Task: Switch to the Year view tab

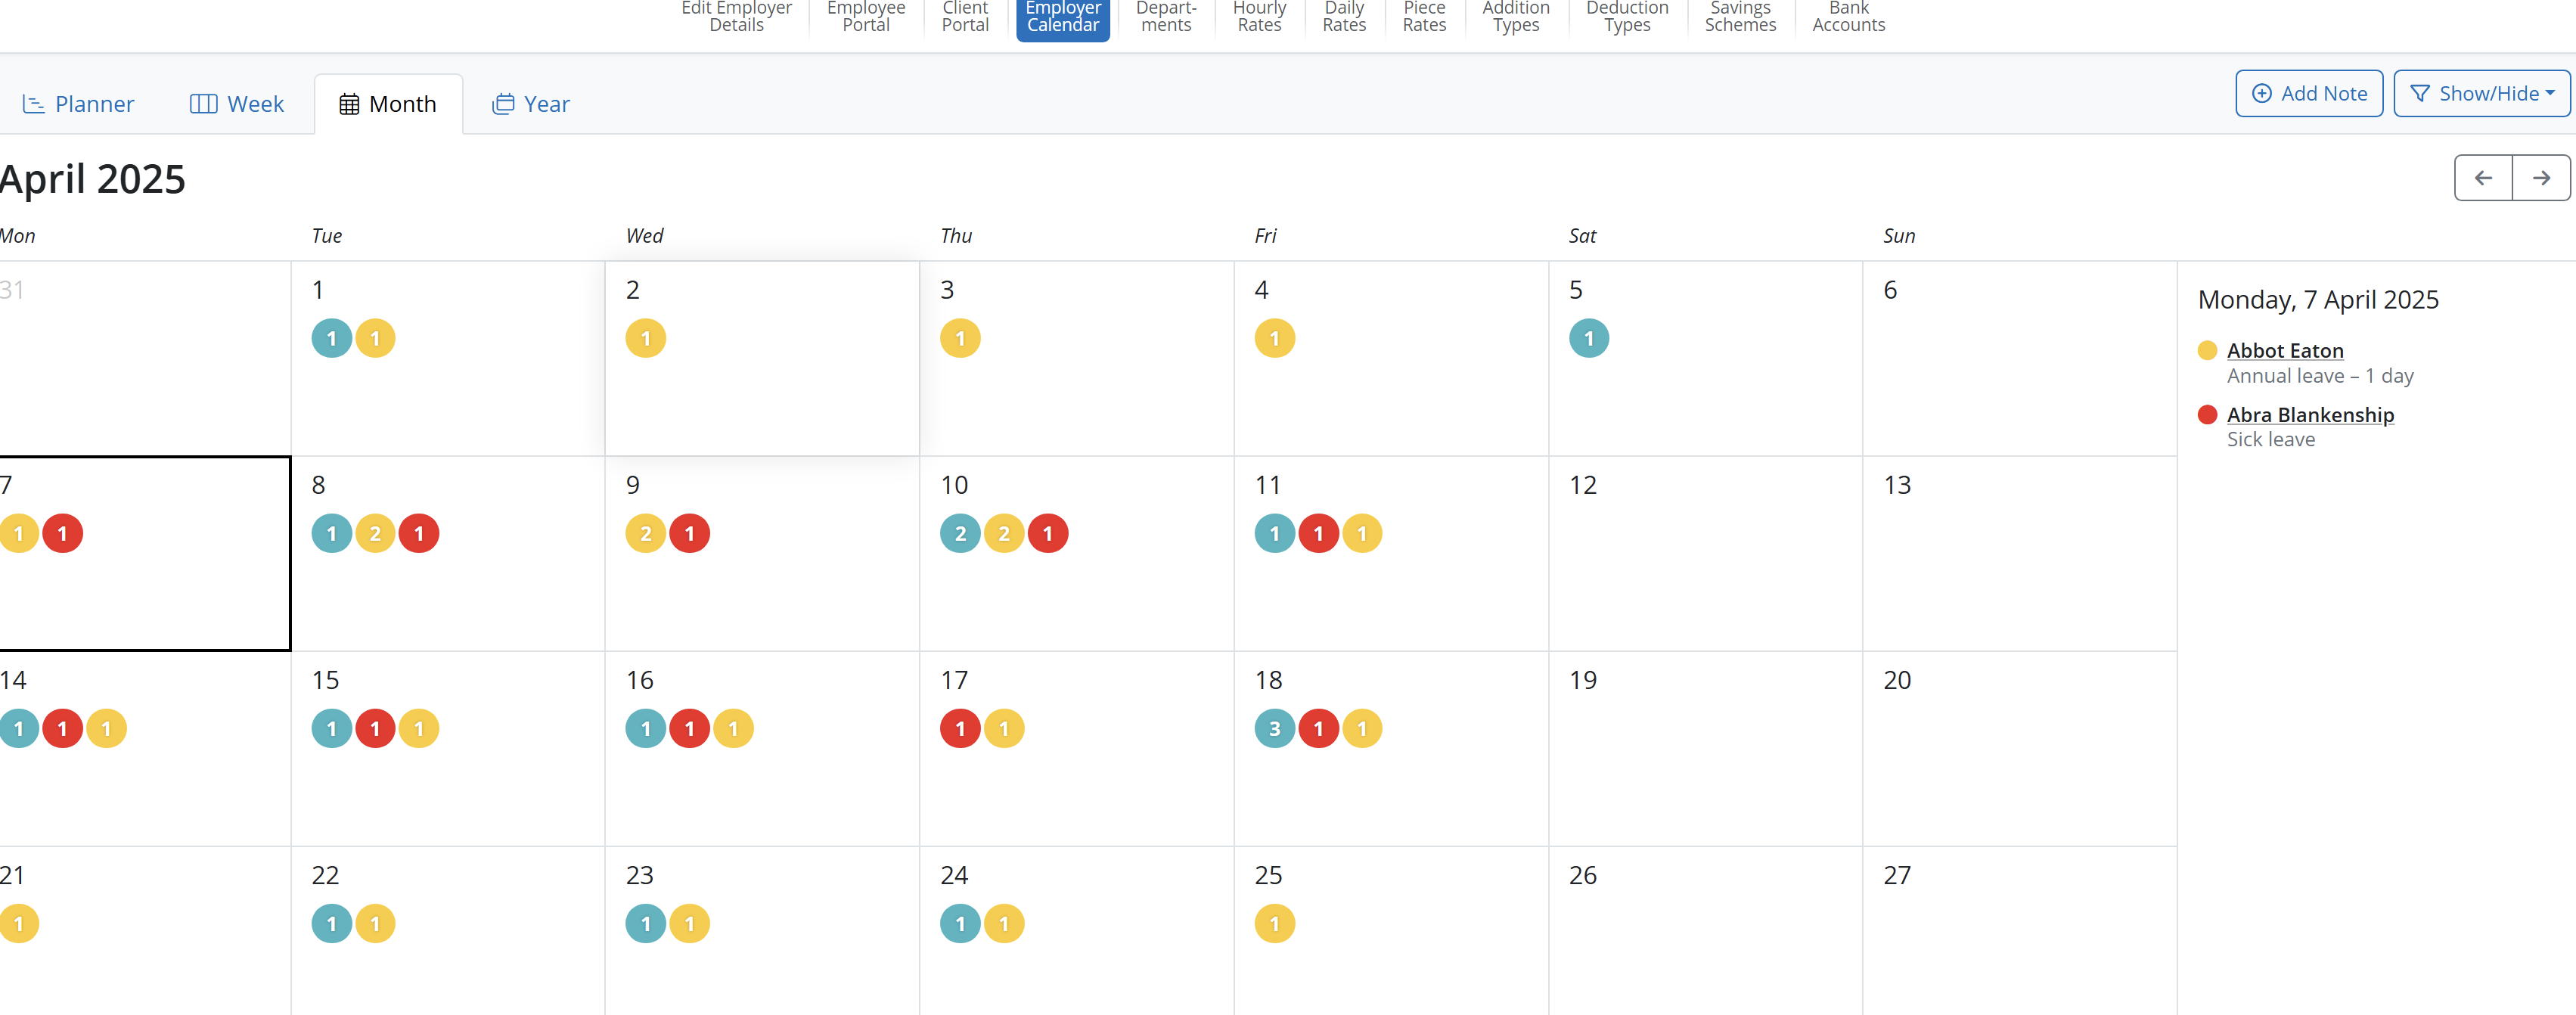Action: (531, 104)
